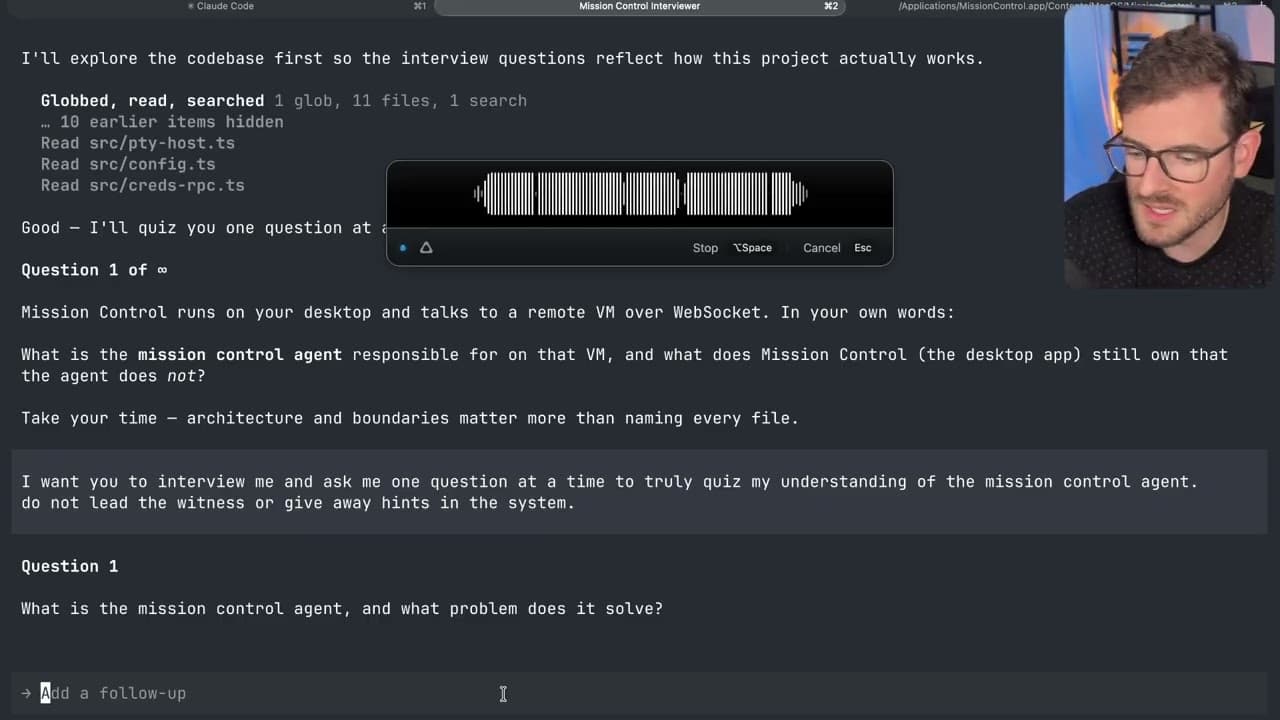1280x720 pixels.
Task: Click 'Read src/creds-rpc.ts' entry
Action: coord(143,185)
